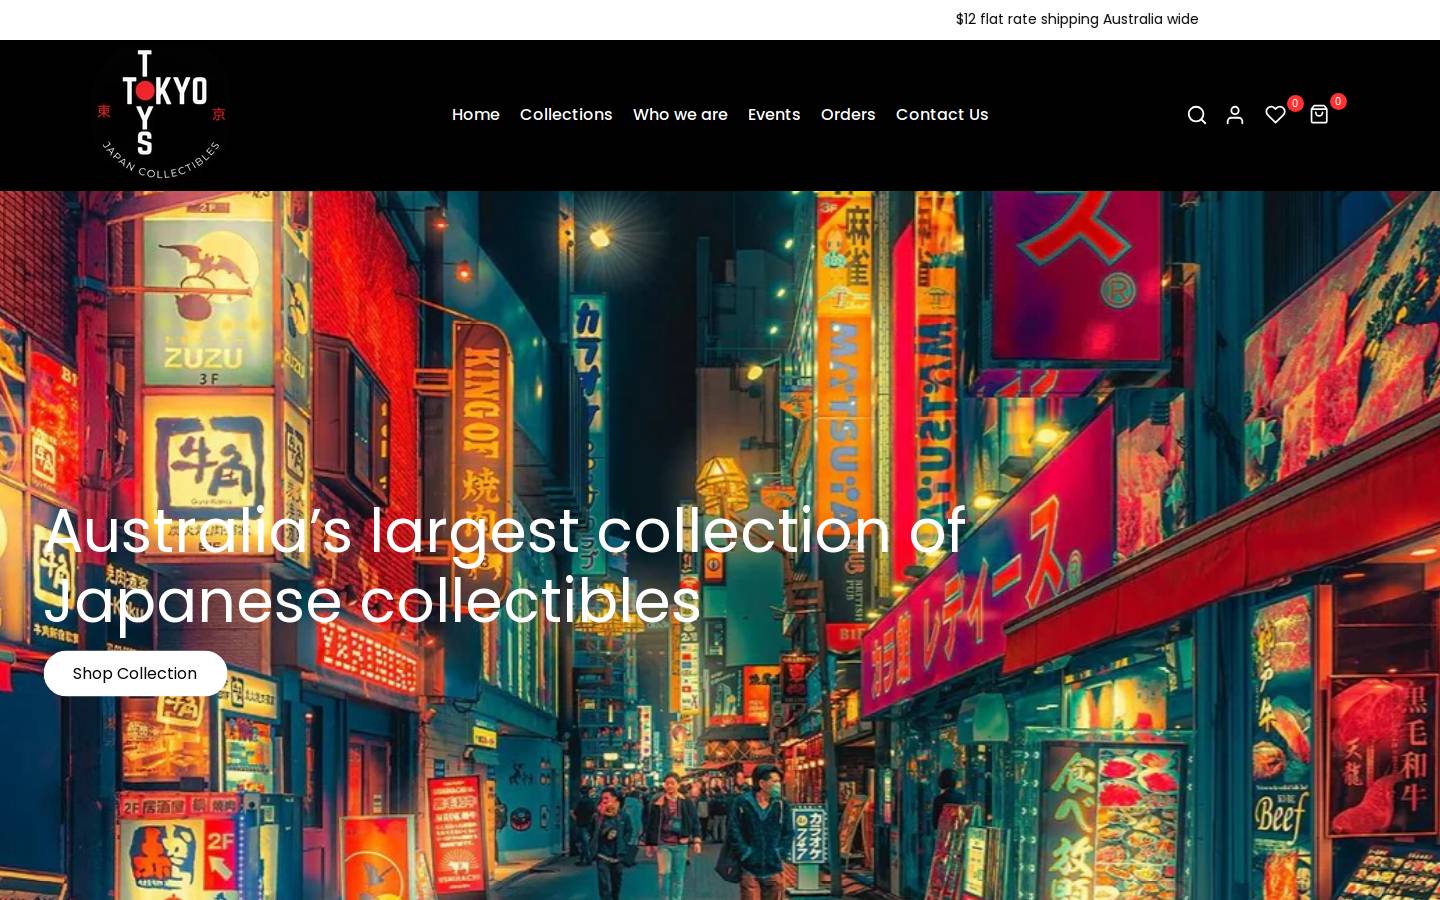Go to the Home menu item
This screenshot has width=1440, height=900.
(x=476, y=115)
